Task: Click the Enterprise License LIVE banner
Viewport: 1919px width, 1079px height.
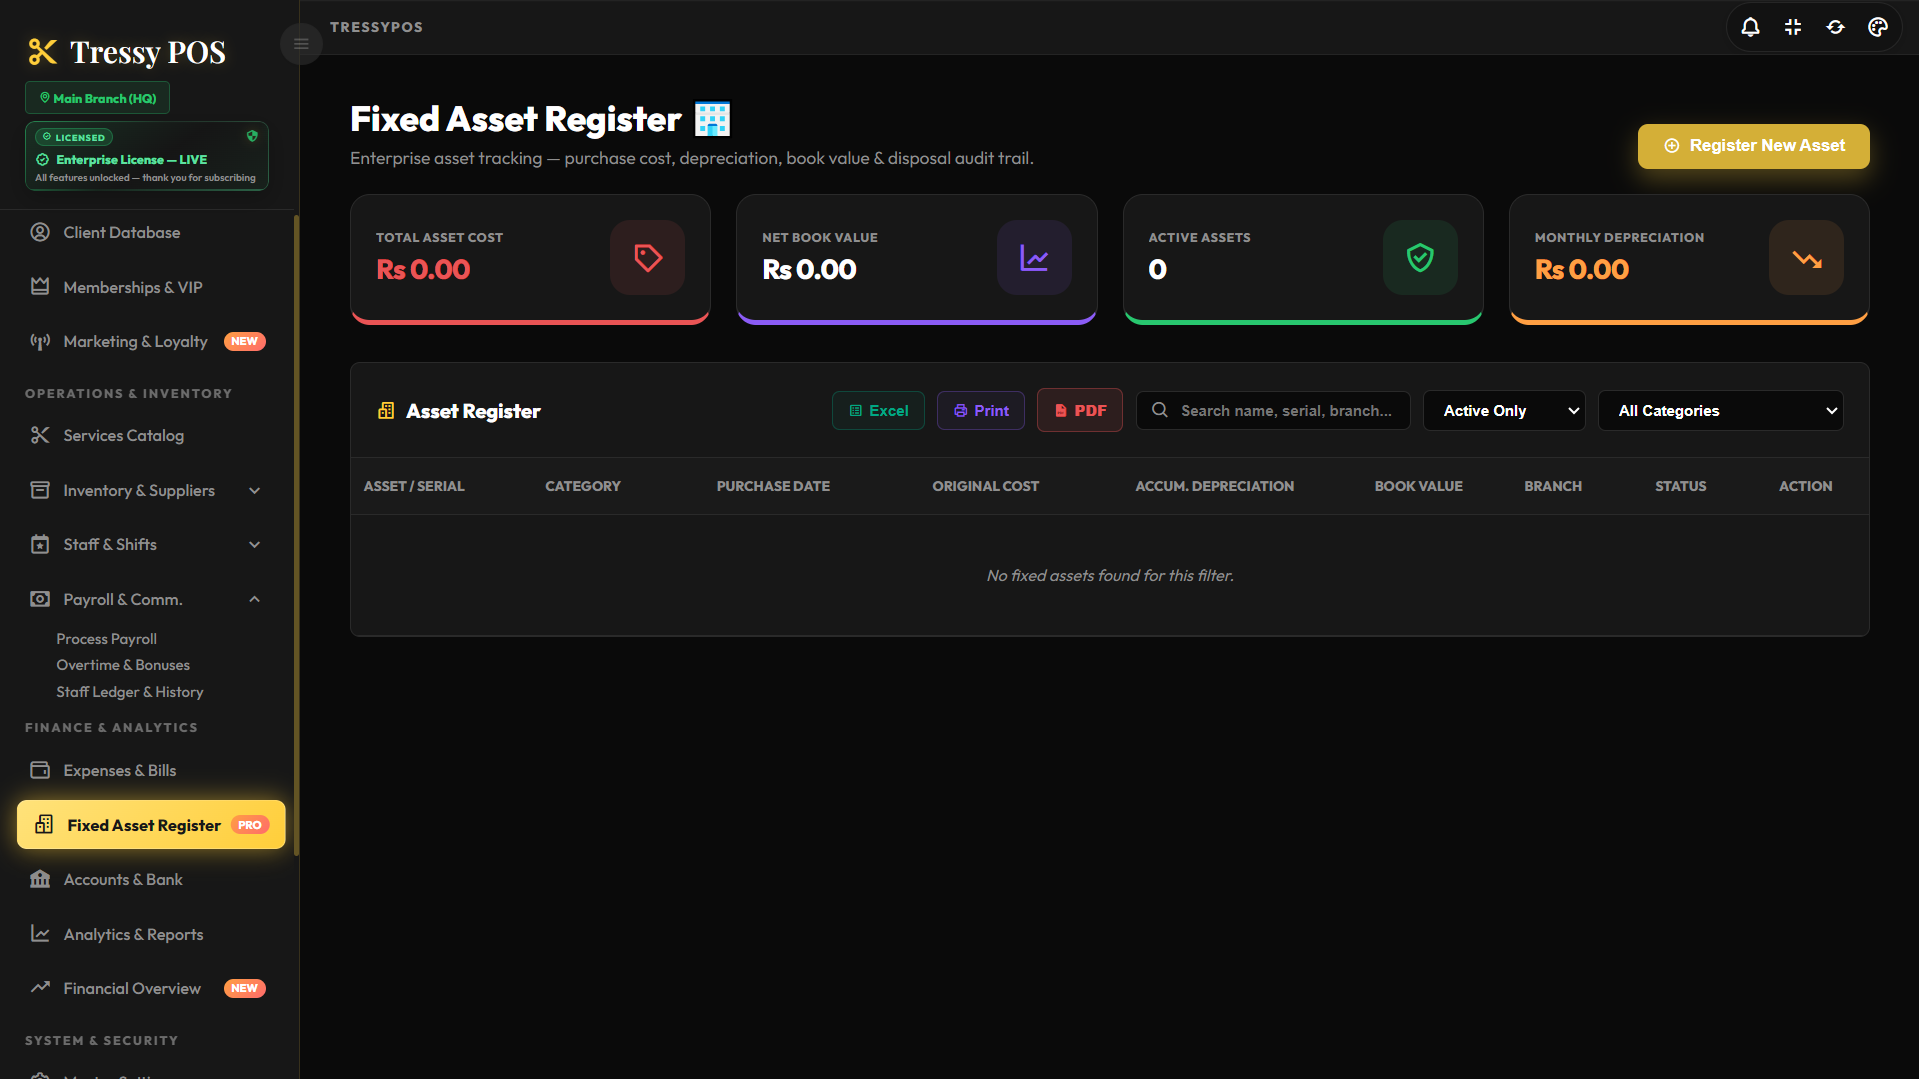Action: pos(147,156)
